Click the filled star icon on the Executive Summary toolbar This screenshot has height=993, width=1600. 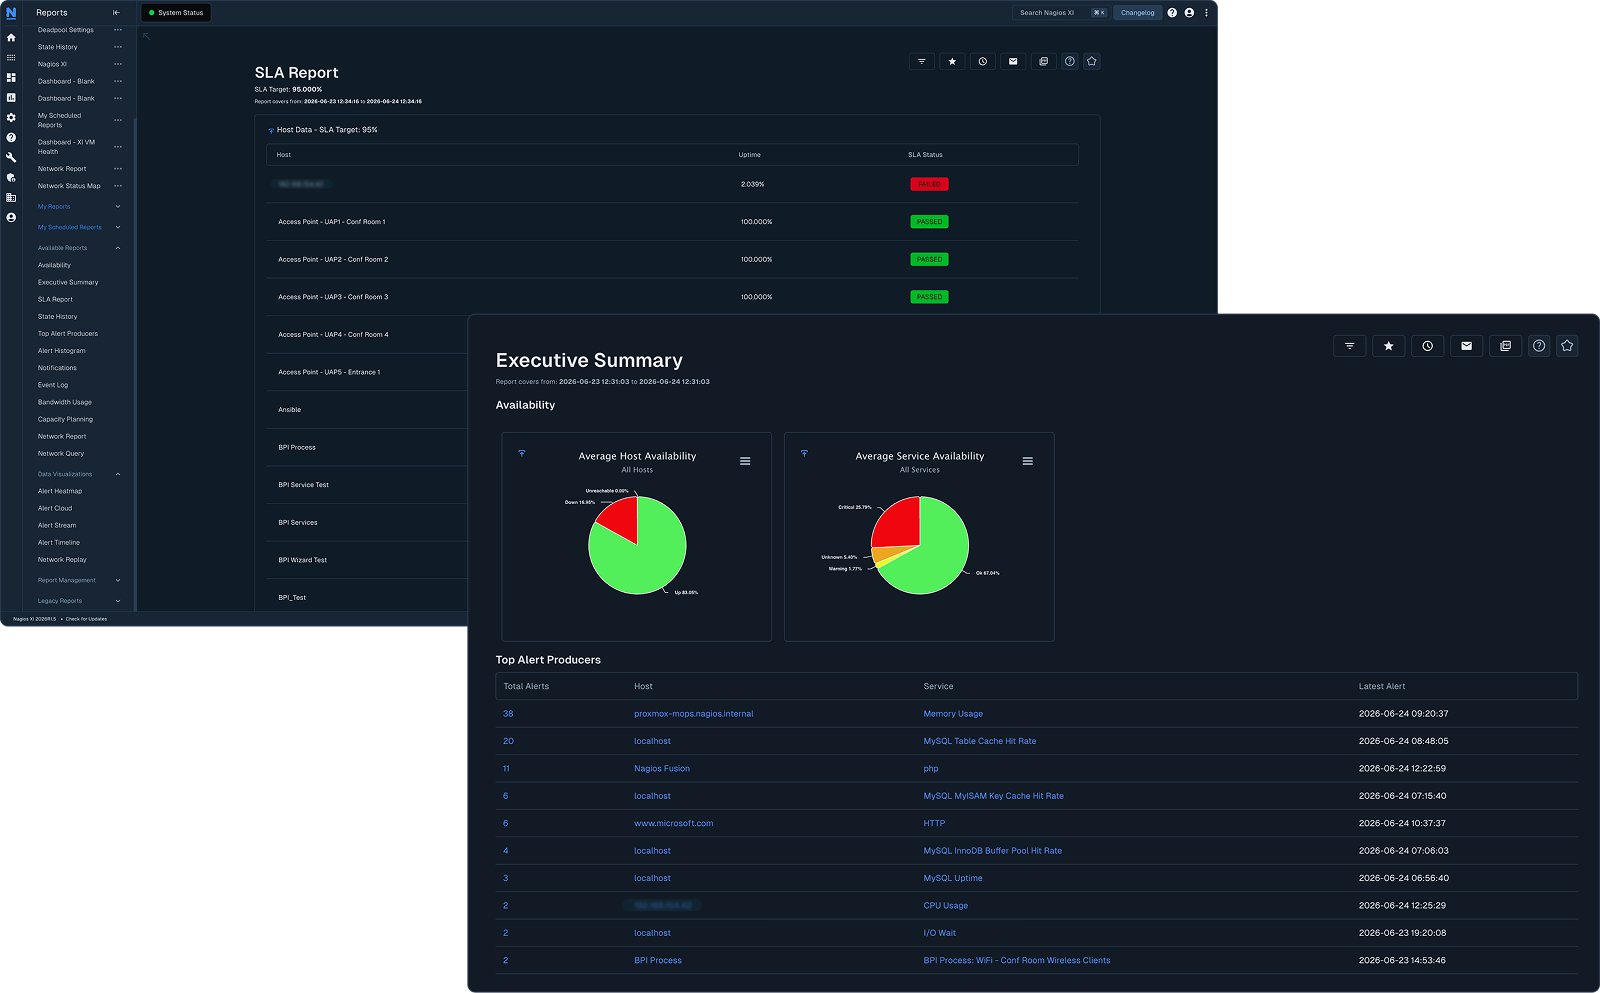[x=1388, y=346]
